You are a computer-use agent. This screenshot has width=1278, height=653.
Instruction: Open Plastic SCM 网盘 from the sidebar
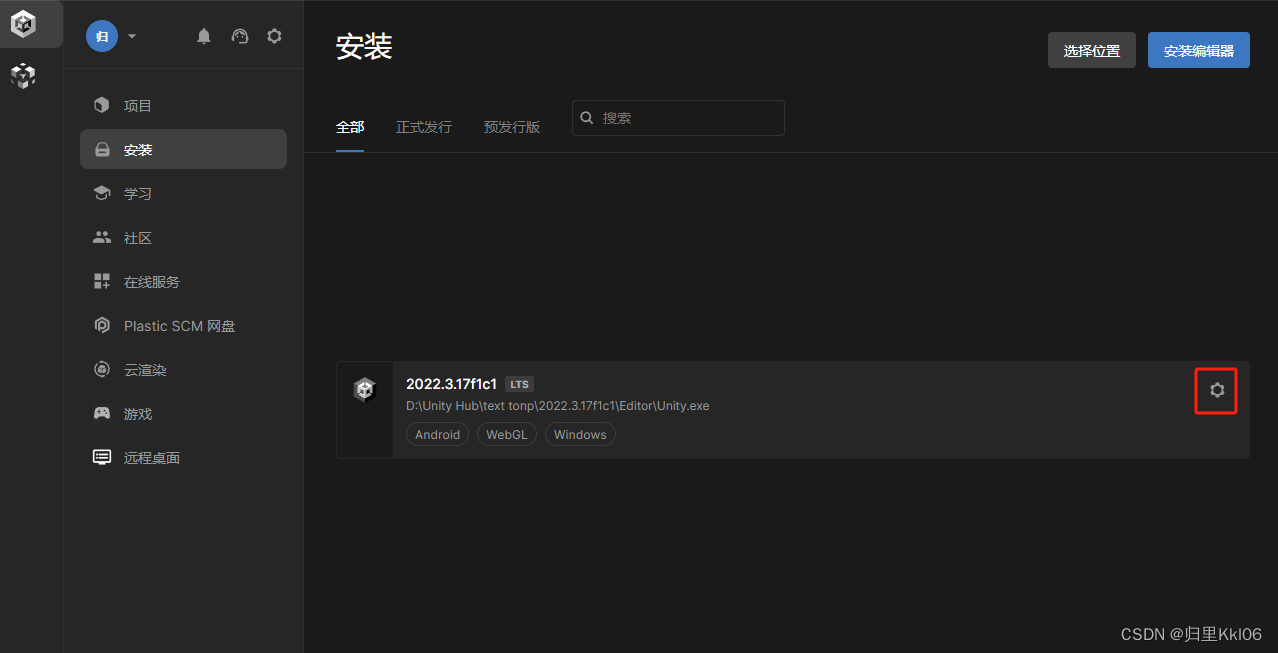tap(177, 325)
